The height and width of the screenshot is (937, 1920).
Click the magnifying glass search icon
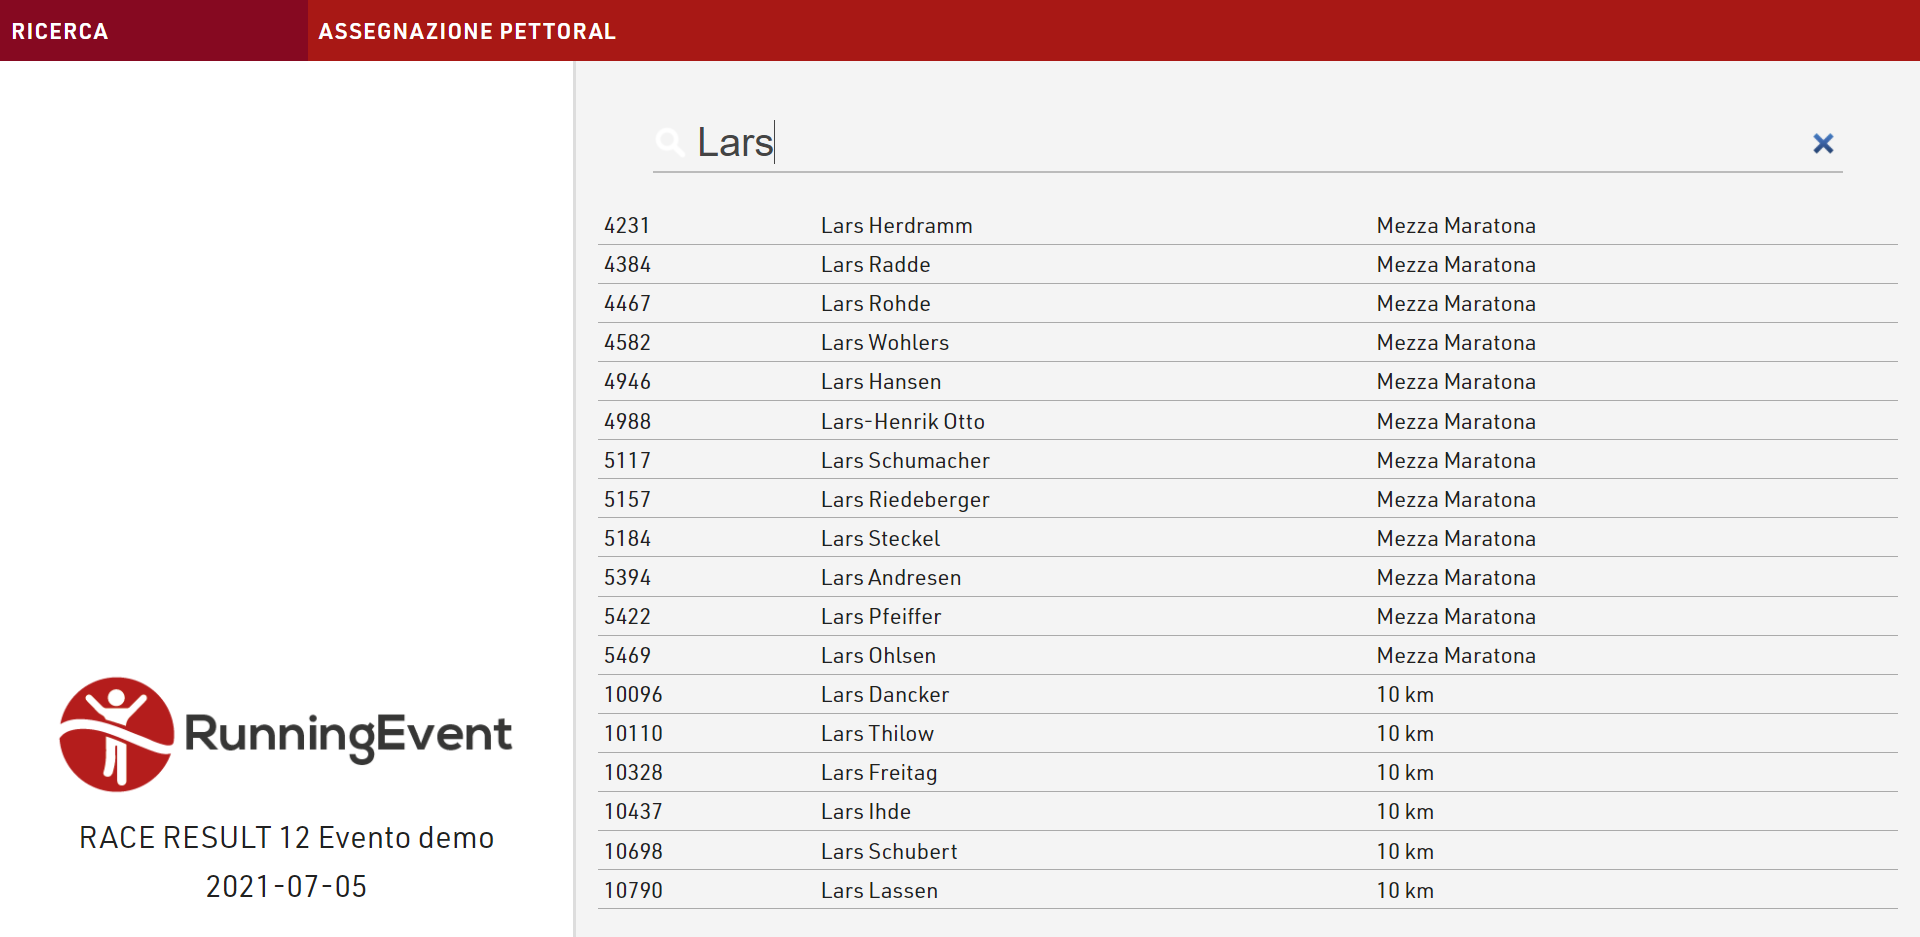point(670,143)
